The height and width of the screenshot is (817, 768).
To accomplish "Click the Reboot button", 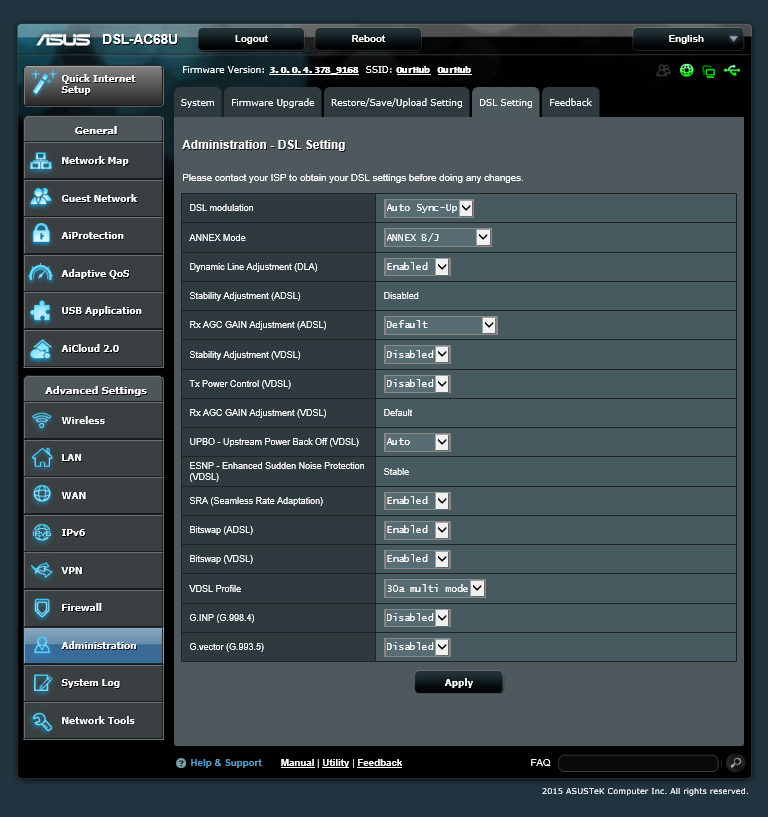I will tap(368, 39).
